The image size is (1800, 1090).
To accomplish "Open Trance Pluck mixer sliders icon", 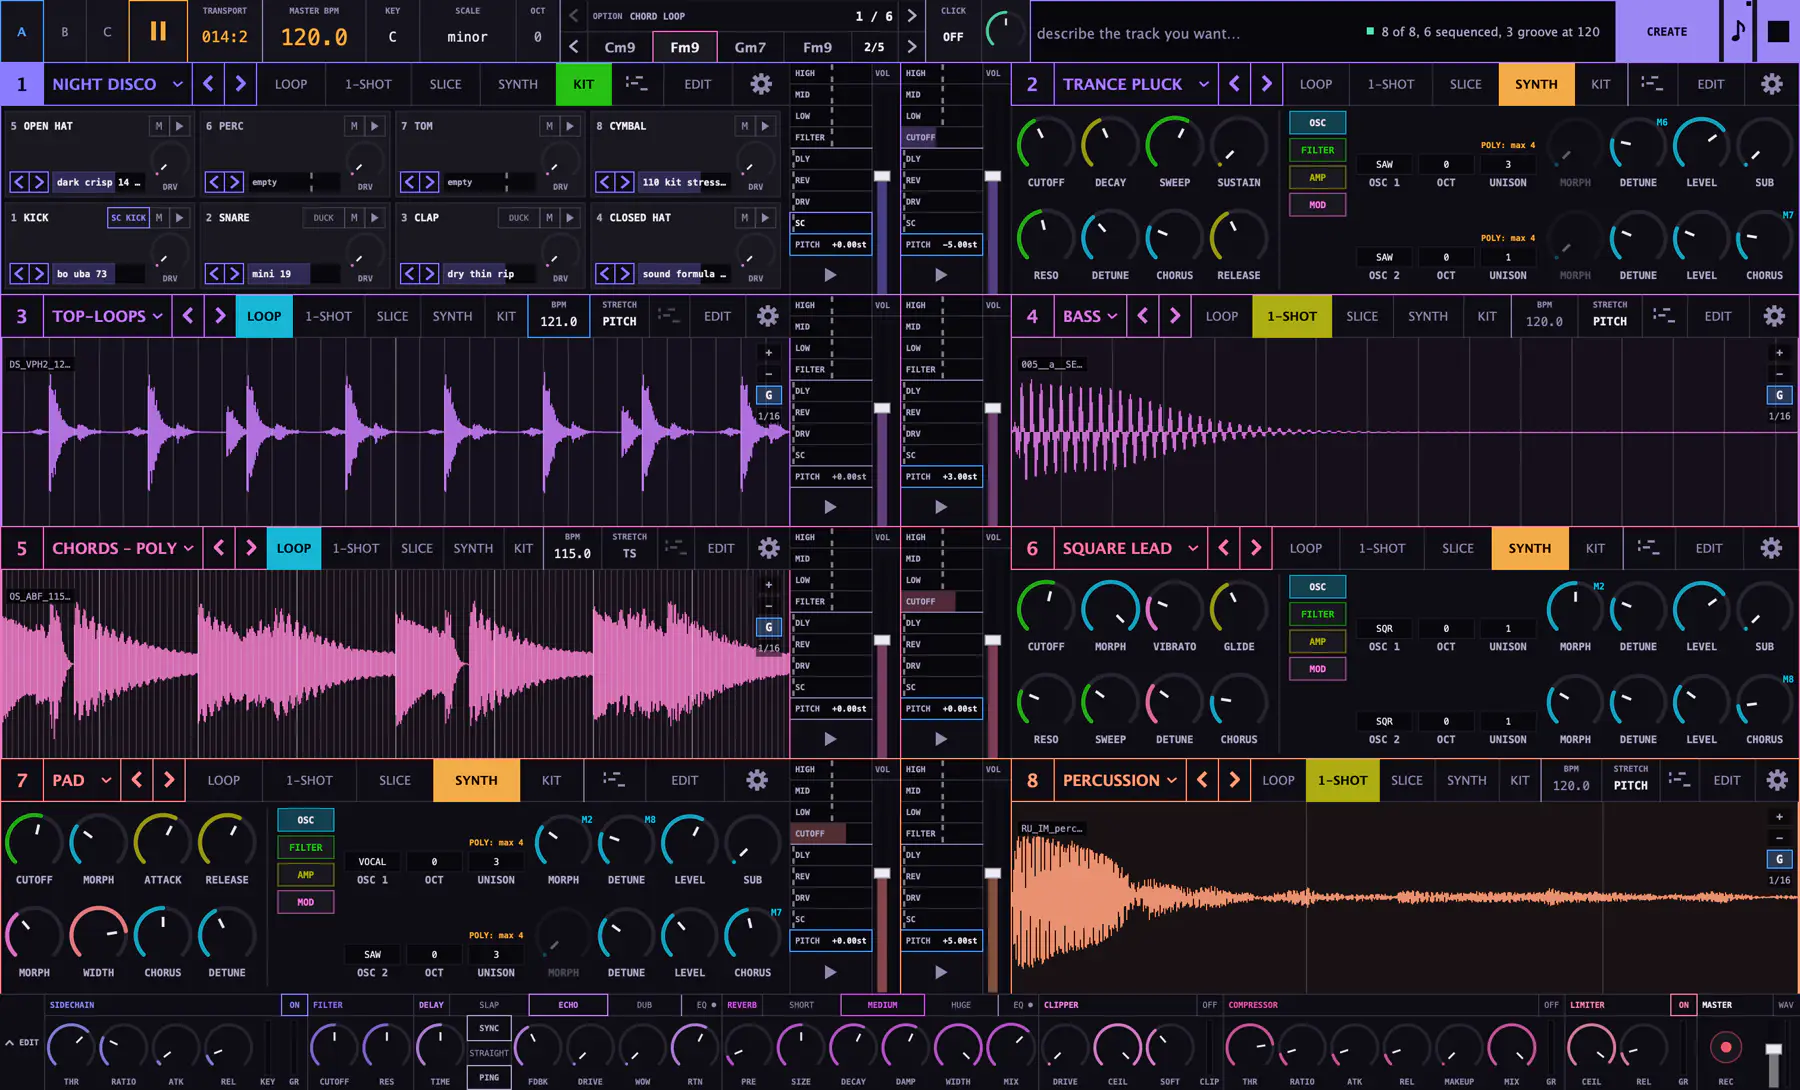I will (x=1652, y=84).
